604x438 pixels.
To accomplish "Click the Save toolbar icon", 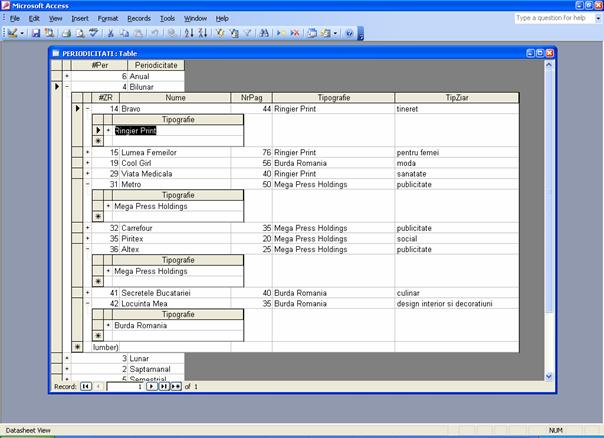I will (x=36, y=33).
